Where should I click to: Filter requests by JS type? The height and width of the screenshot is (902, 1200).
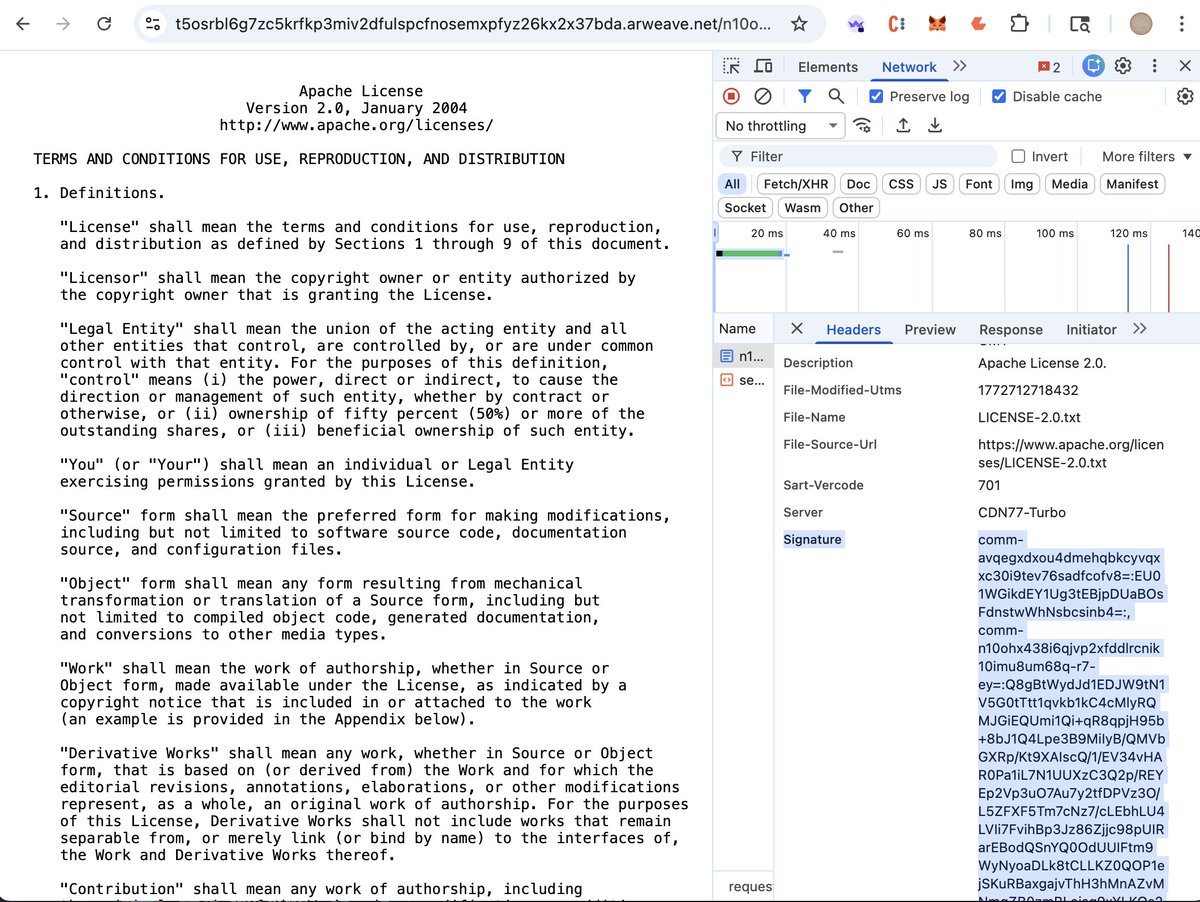coord(939,184)
